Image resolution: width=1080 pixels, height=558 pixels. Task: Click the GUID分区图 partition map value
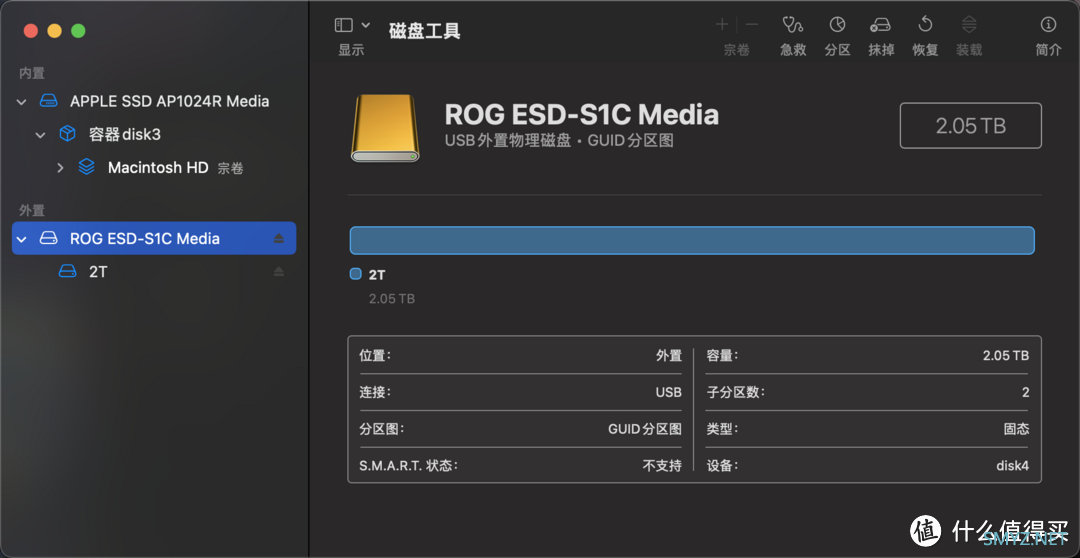[x=645, y=429]
